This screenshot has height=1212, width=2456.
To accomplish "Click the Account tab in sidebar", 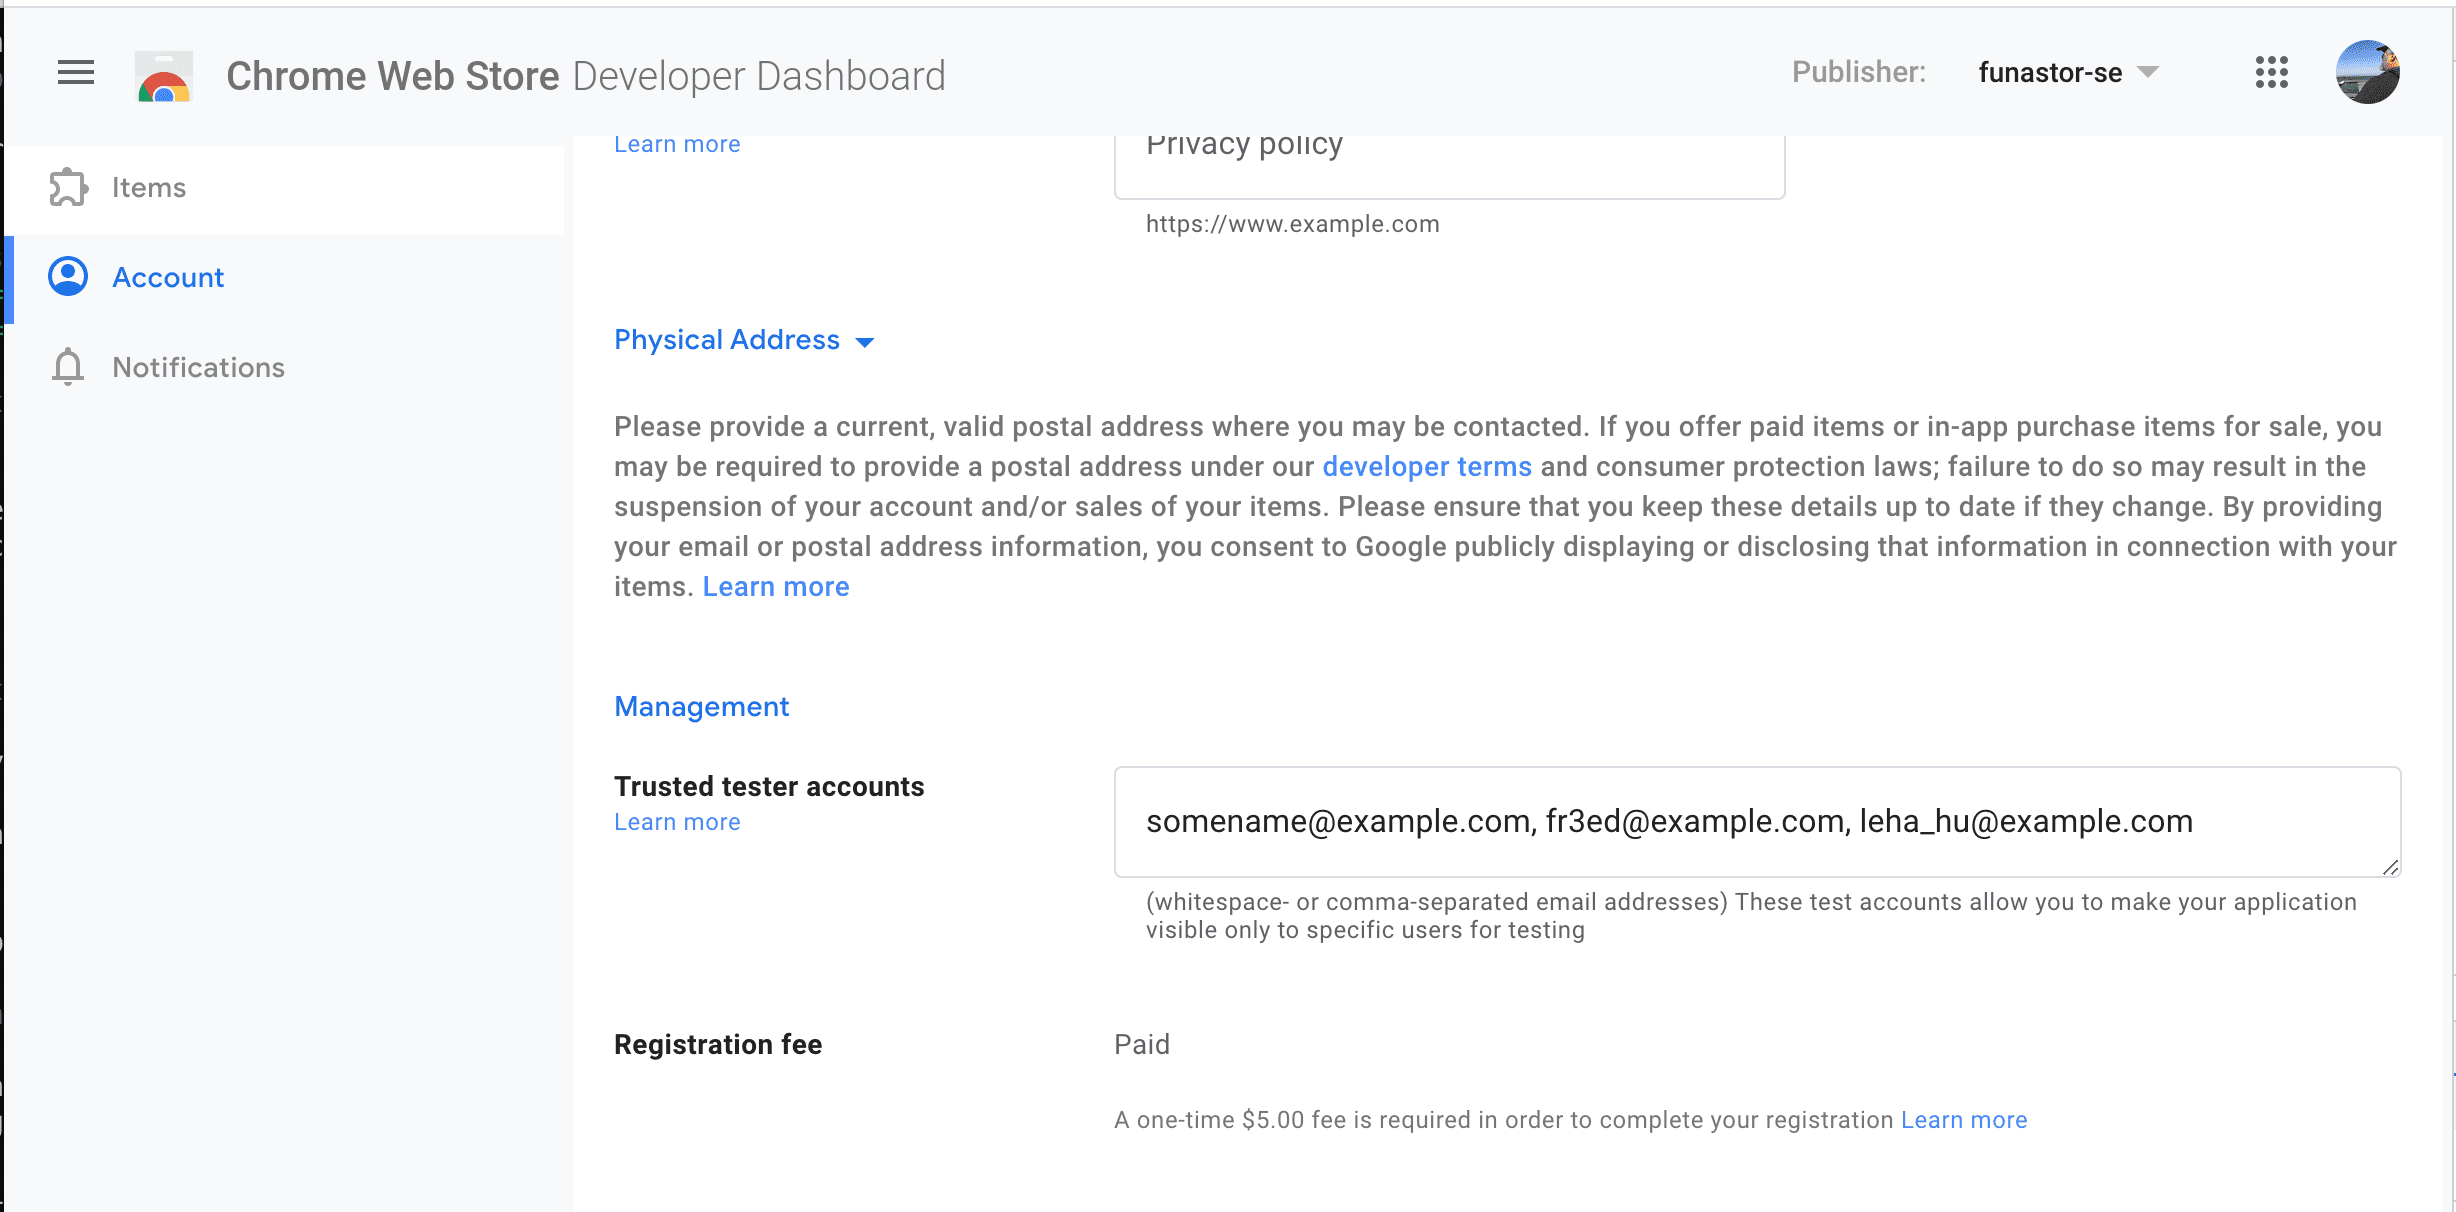I will 168,277.
